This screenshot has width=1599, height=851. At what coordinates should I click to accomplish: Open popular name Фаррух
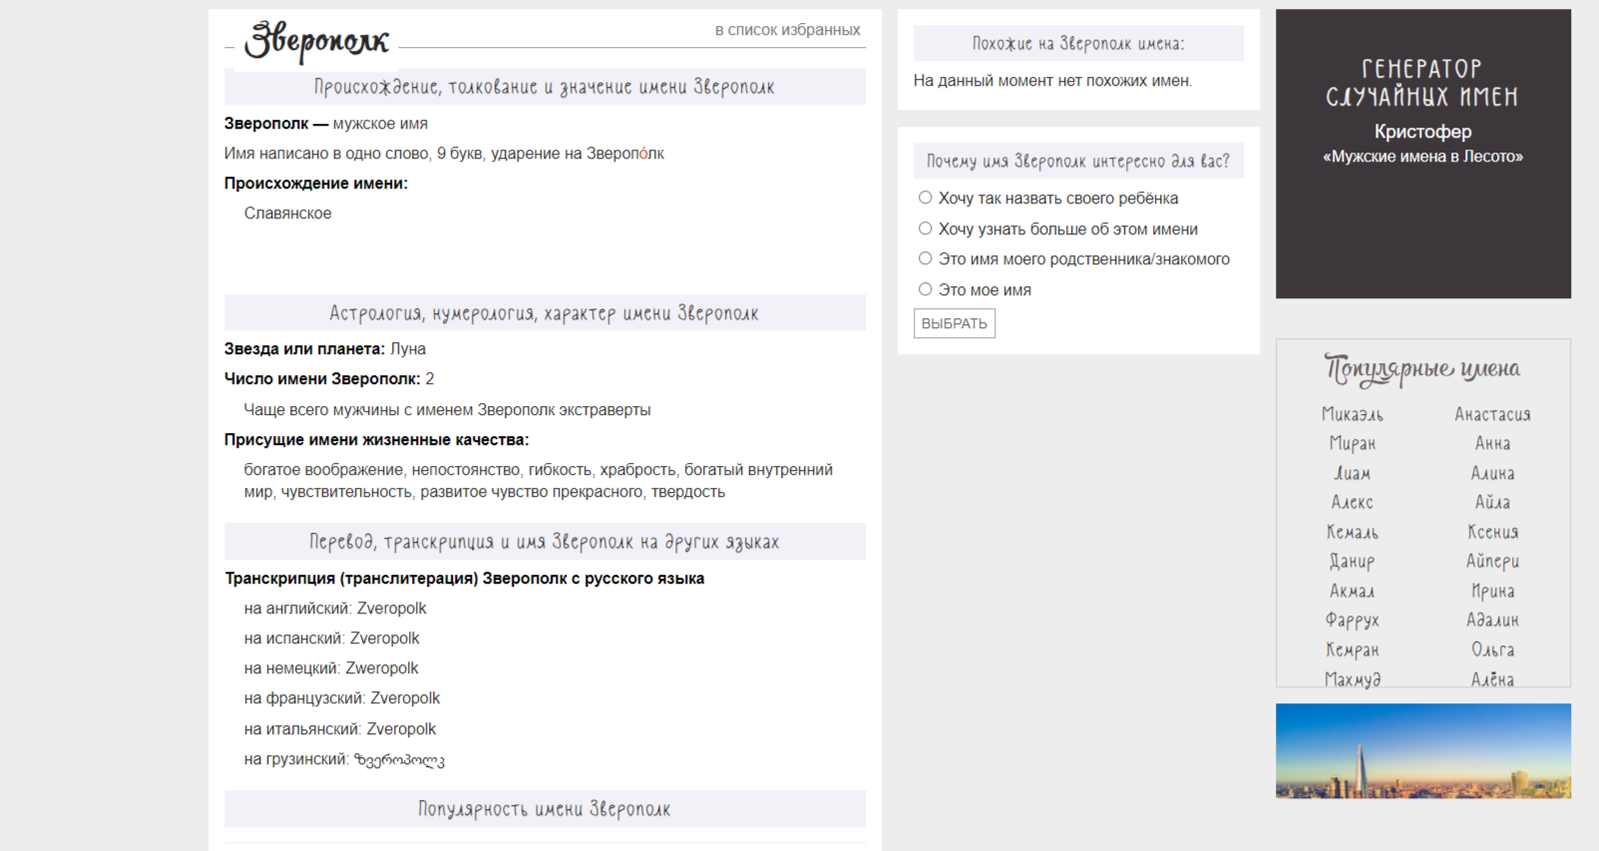point(1352,620)
